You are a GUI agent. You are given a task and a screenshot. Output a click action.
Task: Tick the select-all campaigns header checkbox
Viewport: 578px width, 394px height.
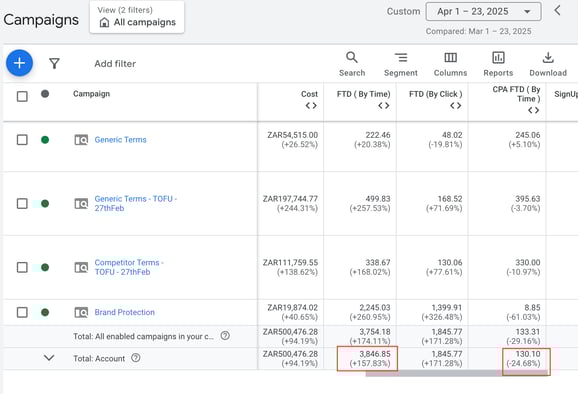pos(22,97)
